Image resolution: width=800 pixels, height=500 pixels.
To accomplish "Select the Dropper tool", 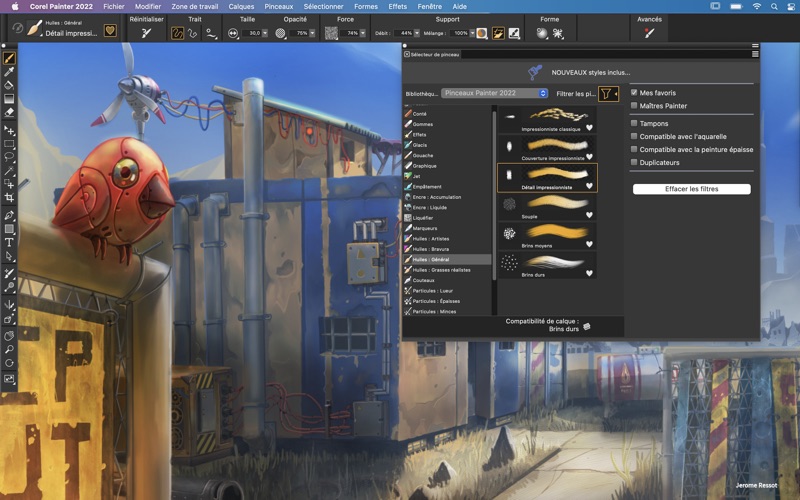I will click(9, 71).
